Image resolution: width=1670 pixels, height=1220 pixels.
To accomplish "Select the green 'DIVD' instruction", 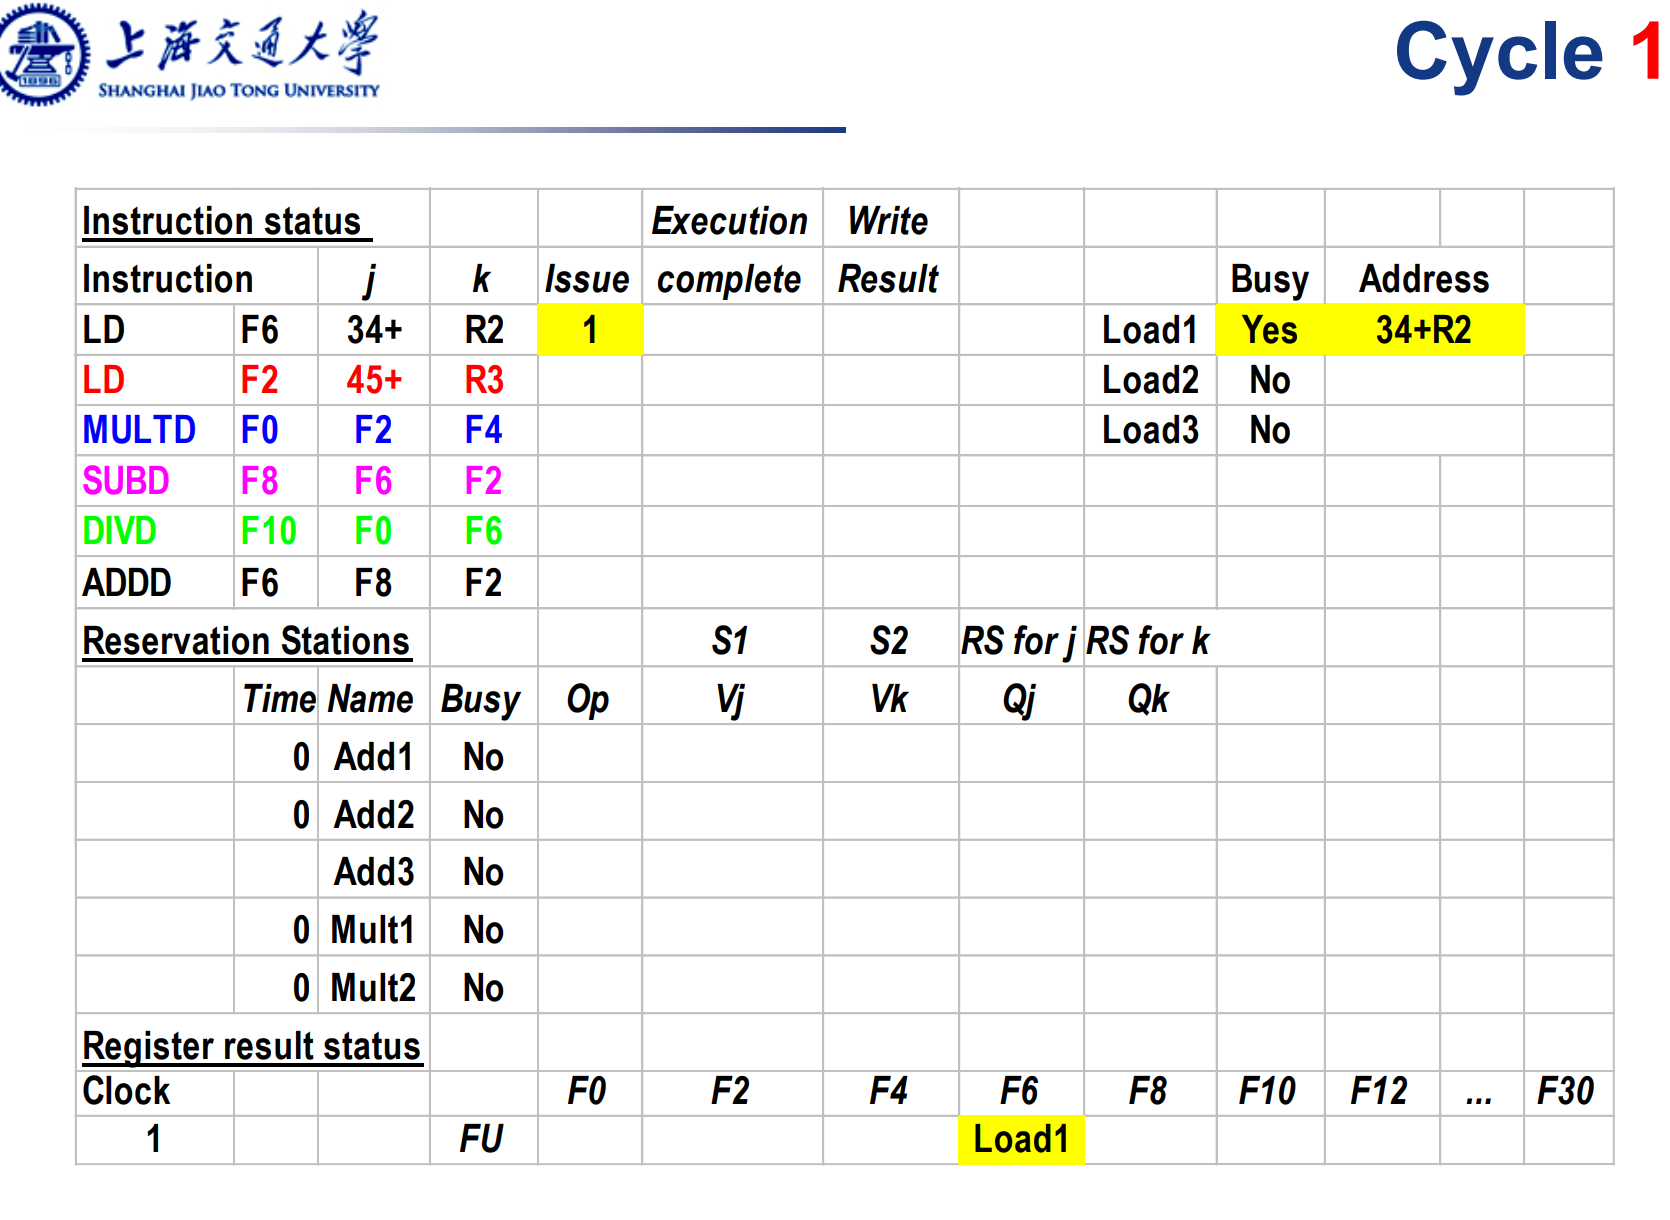I will (x=119, y=531).
